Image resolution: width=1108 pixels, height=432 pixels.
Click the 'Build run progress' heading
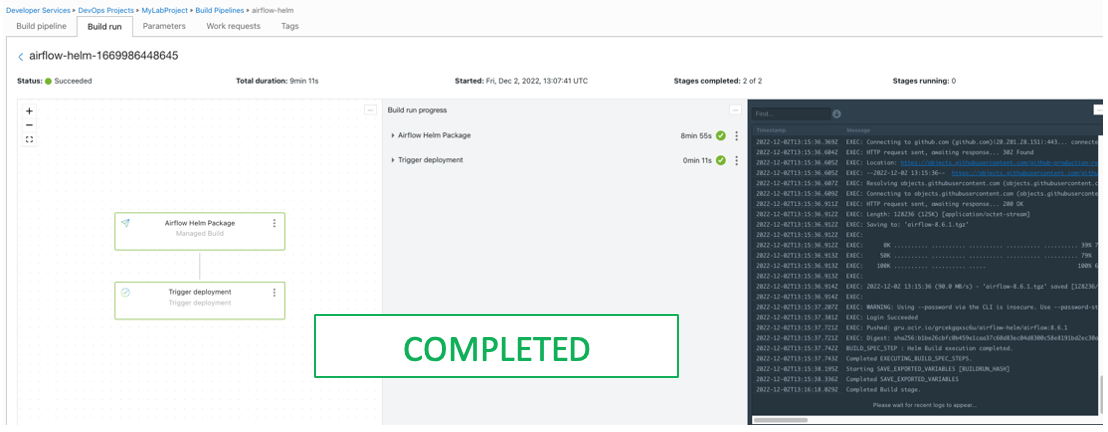point(417,110)
